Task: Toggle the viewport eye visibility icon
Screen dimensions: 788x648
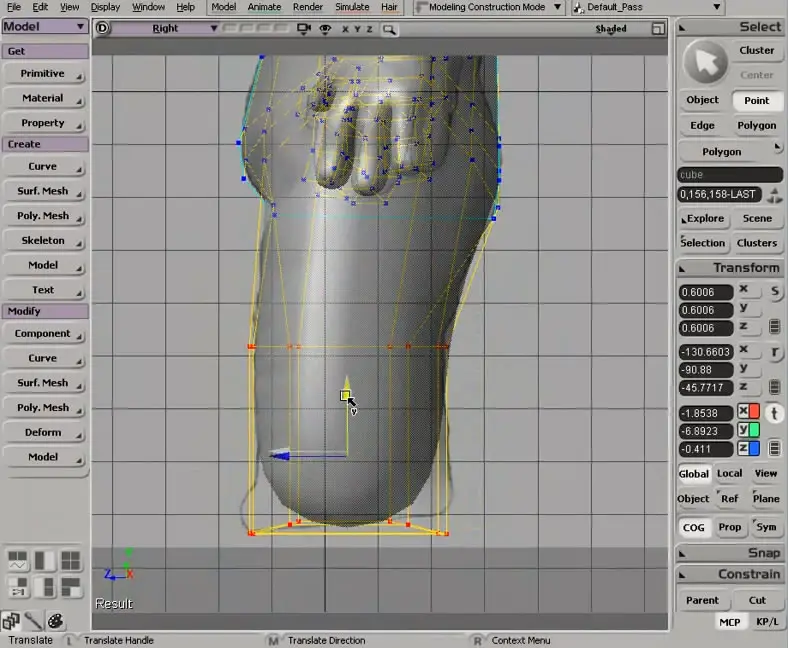Action: 325,29
